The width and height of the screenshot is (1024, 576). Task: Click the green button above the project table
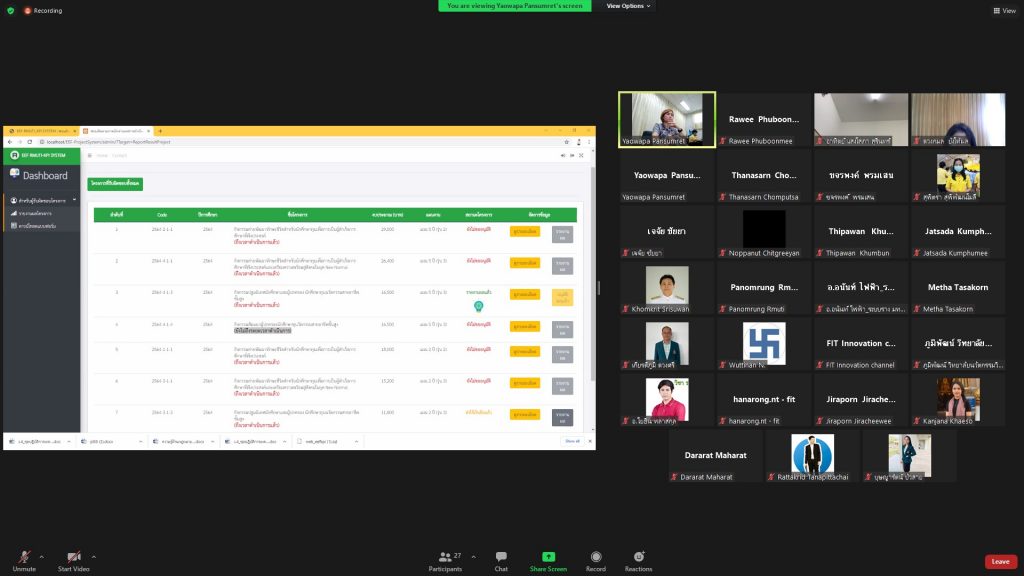click(x=115, y=184)
